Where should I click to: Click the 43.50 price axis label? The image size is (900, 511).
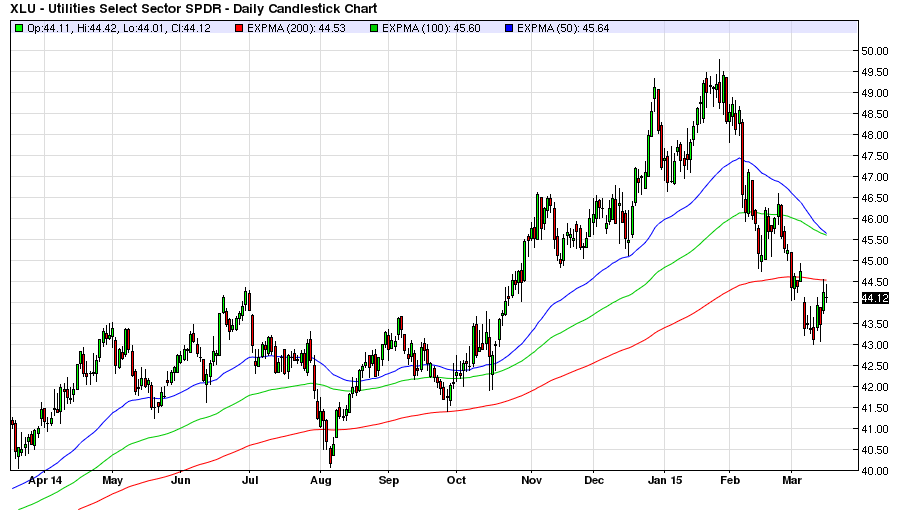[x=875, y=324]
